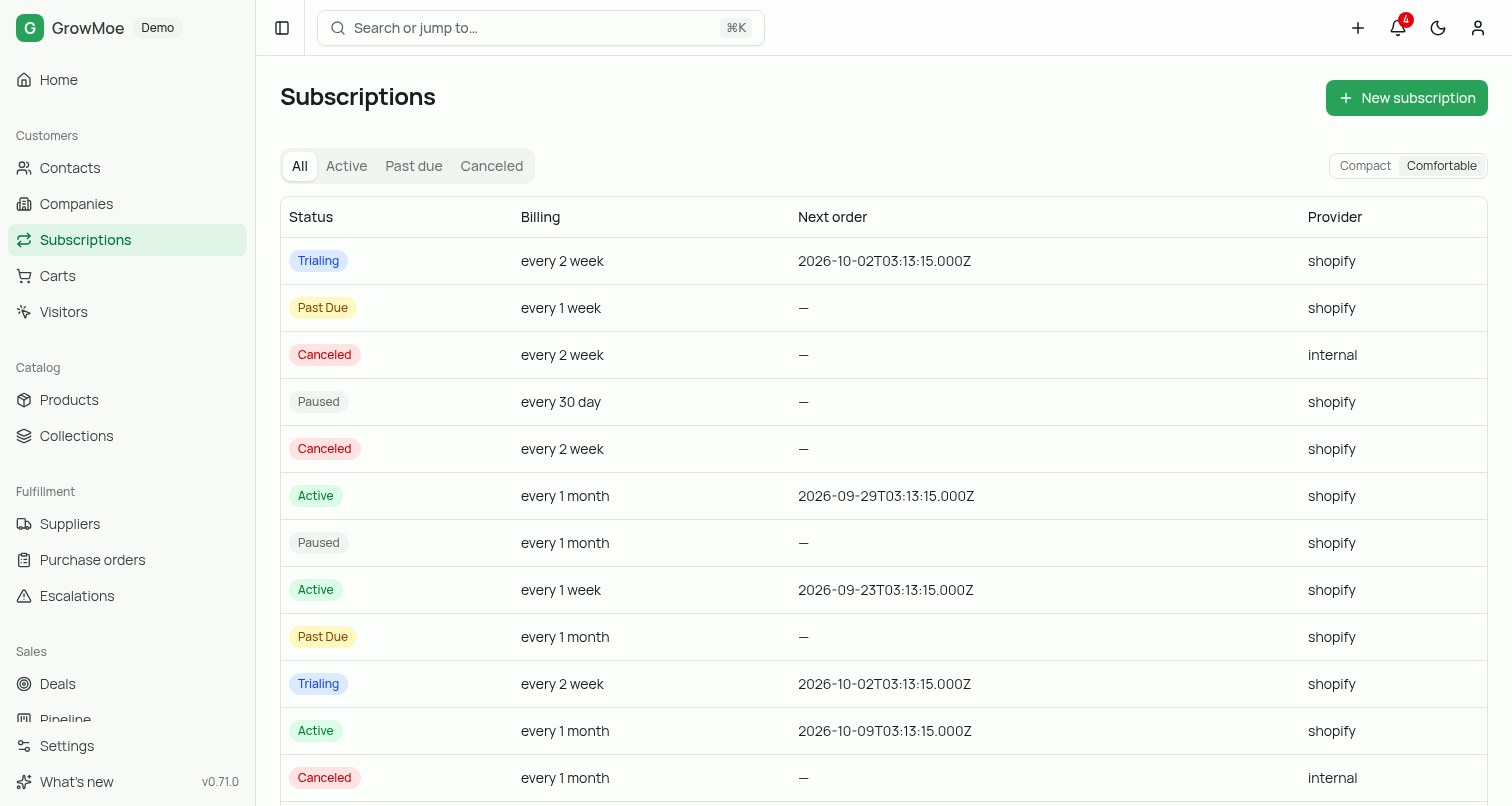The height and width of the screenshot is (806, 1512).
Task: Click the New subscription button
Action: point(1407,98)
